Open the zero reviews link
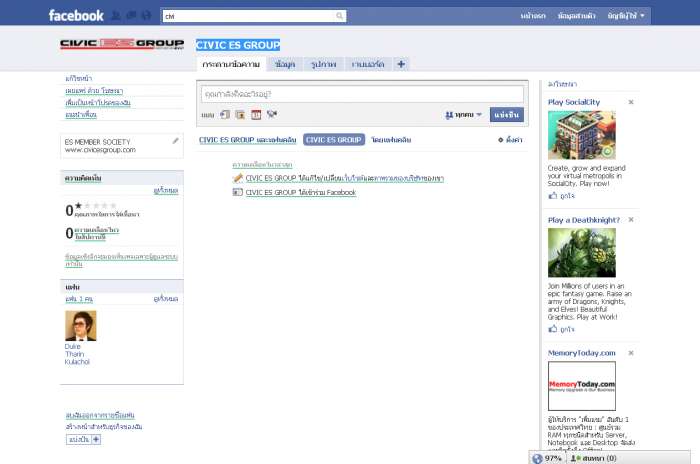Image resolution: width=700 pixels, height=464 pixels. [97, 234]
